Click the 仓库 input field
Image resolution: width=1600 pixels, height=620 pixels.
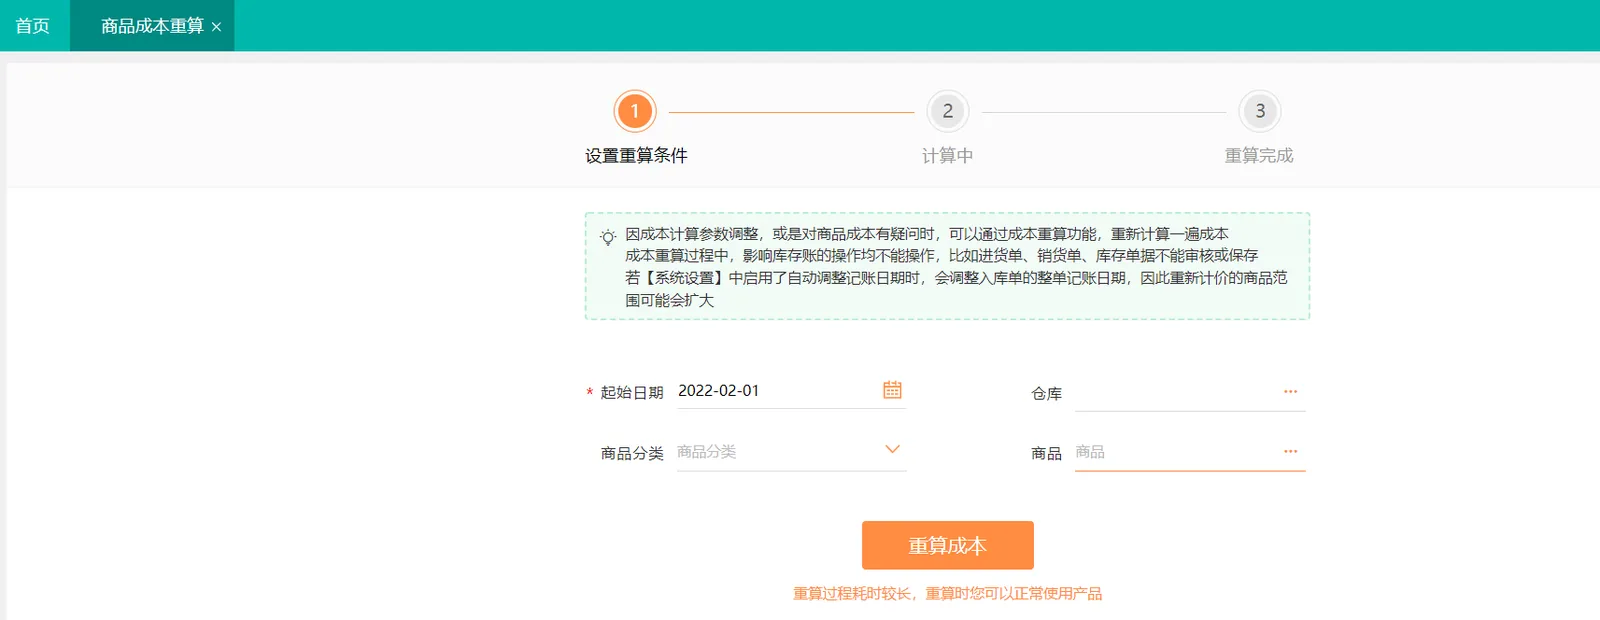(1190, 393)
